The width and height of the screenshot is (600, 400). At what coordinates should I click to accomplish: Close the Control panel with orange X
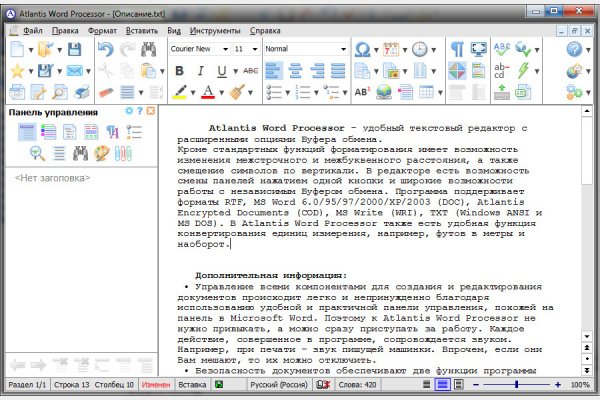pyautogui.click(x=151, y=111)
